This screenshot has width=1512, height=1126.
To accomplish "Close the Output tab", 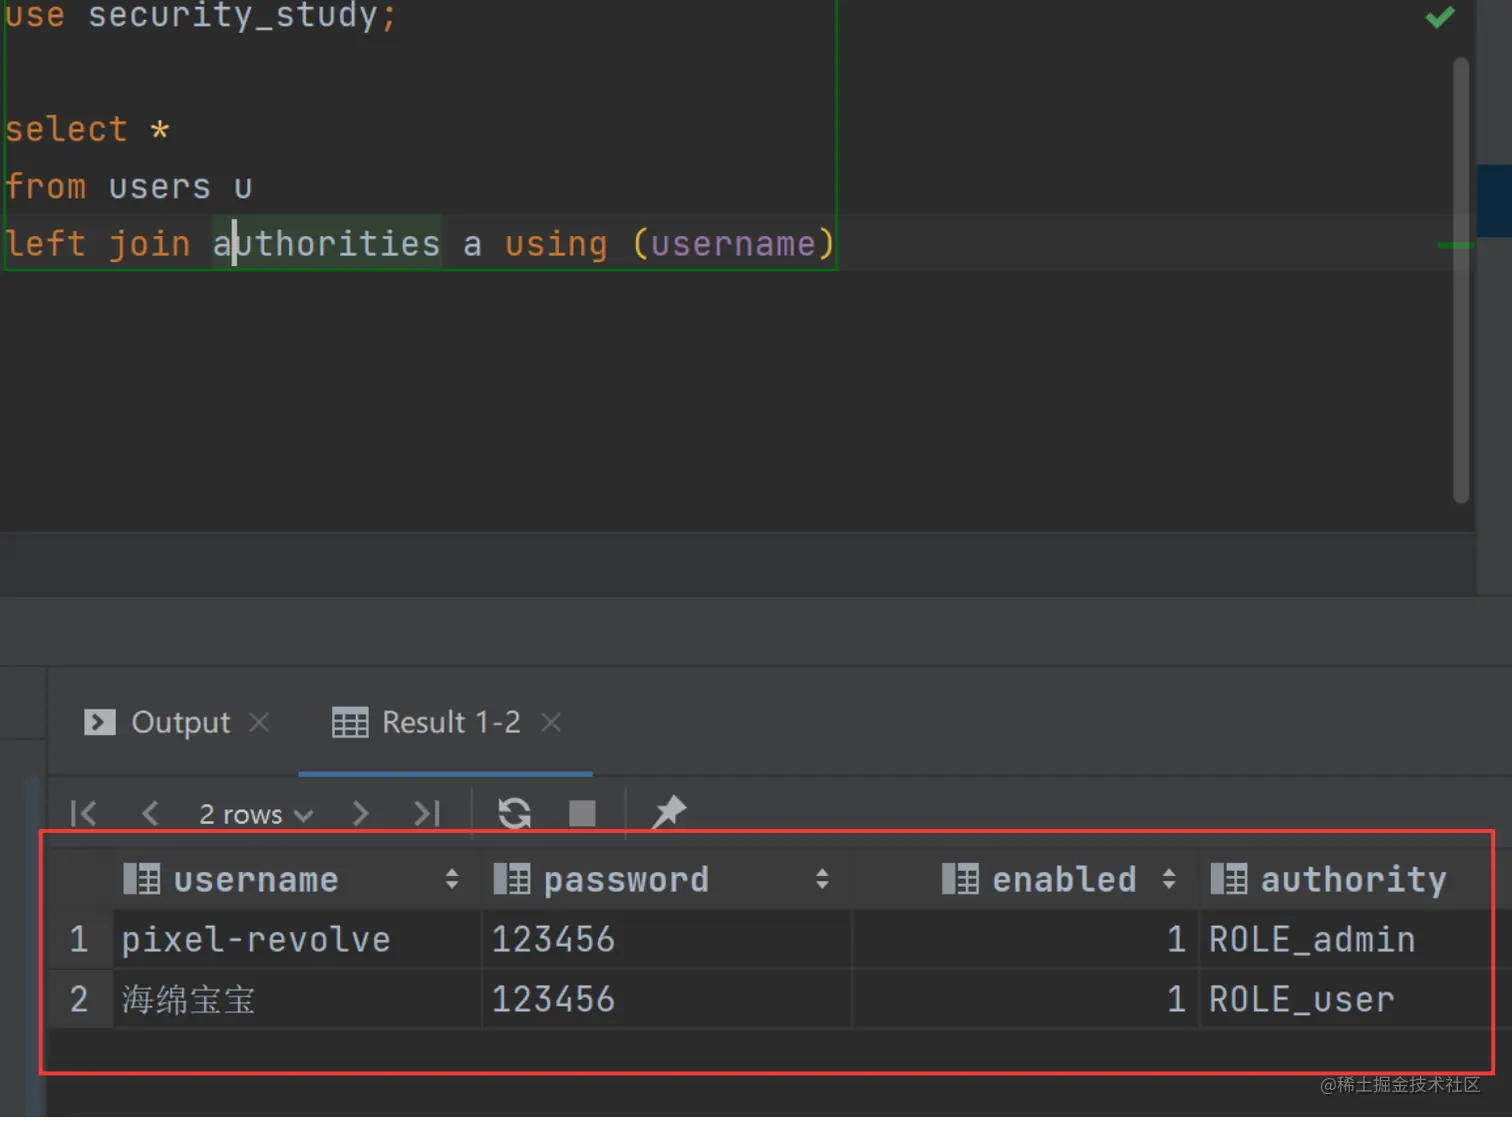I will pos(259,722).
